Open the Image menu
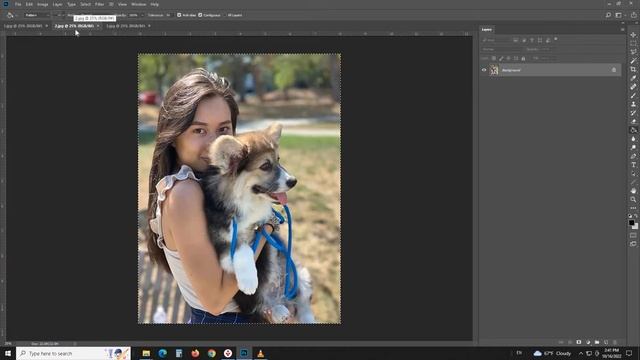Image resolution: width=640 pixels, height=360 pixels. coord(43,4)
